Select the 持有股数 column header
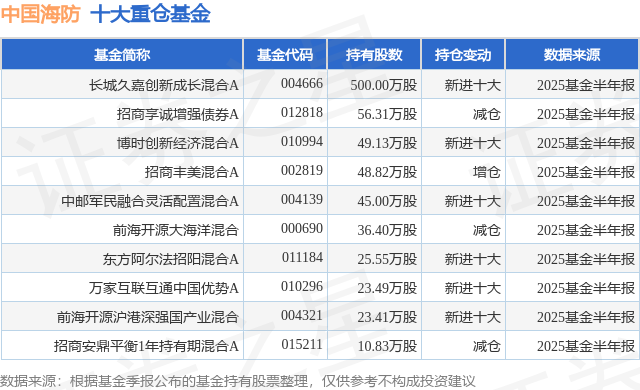Viewport: 640px width, 390px height. point(374,55)
